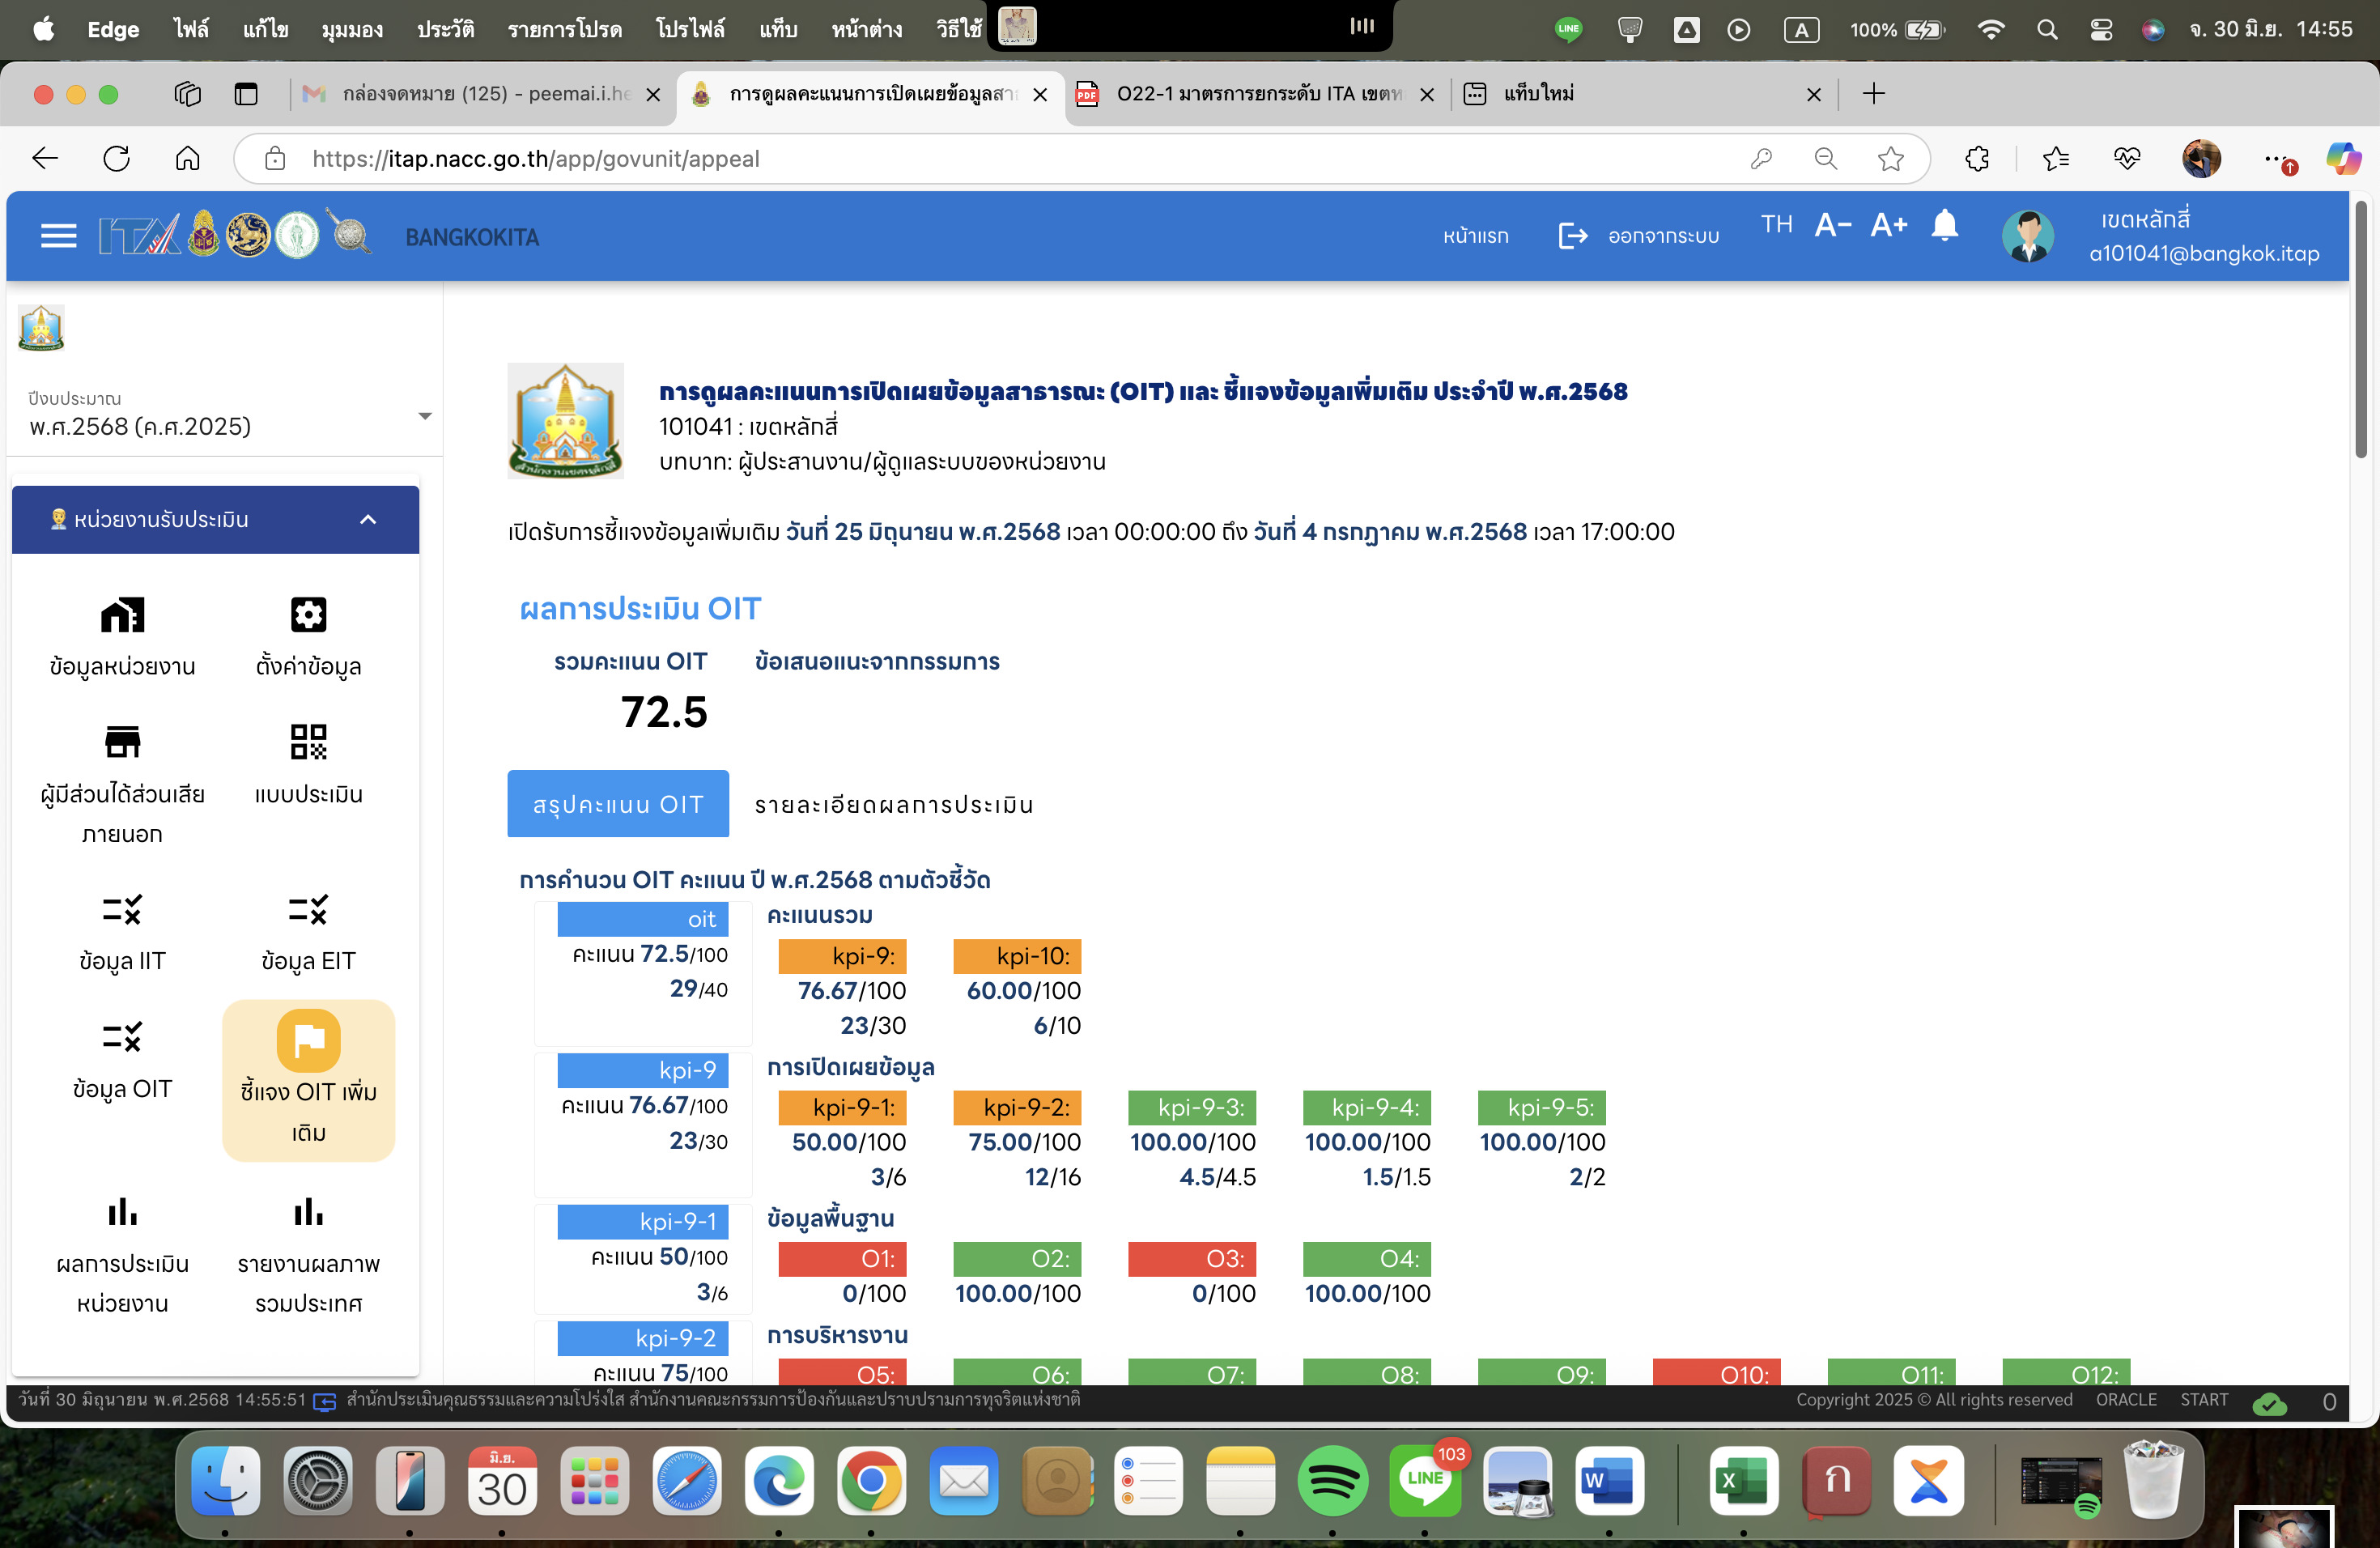This screenshot has width=2380, height=1548.
Task: Open Spotlight search in menu bar
Action: tap(2047, 29)
